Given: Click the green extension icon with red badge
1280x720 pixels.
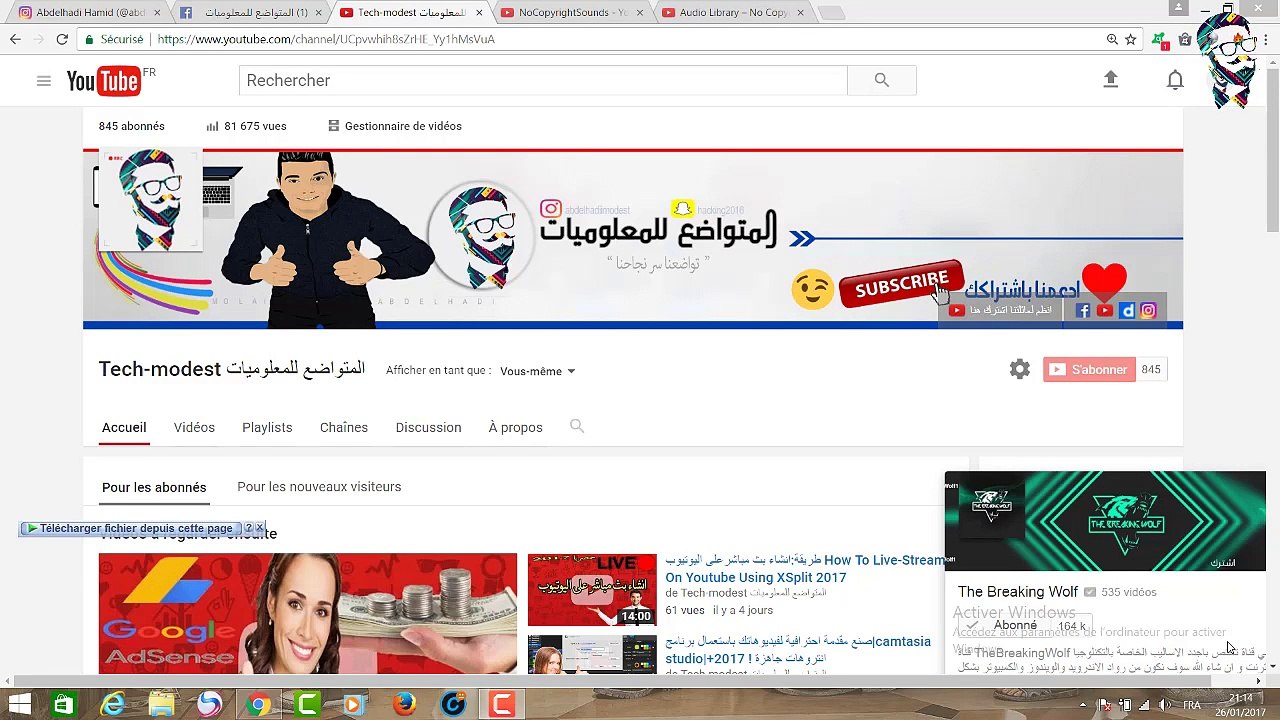Looking at the screenshot, I should click(1159, 40).
